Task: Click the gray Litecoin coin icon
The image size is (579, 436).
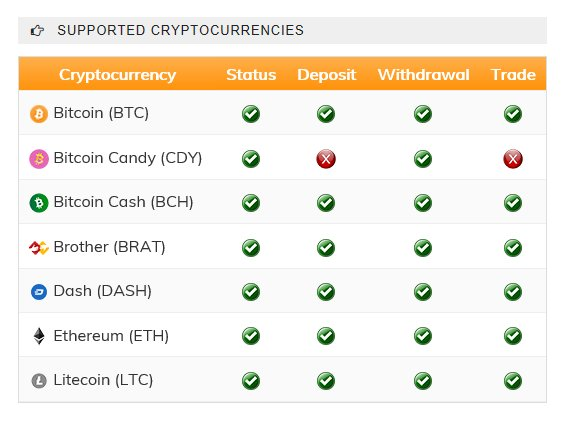Action: tap(39, 381)
